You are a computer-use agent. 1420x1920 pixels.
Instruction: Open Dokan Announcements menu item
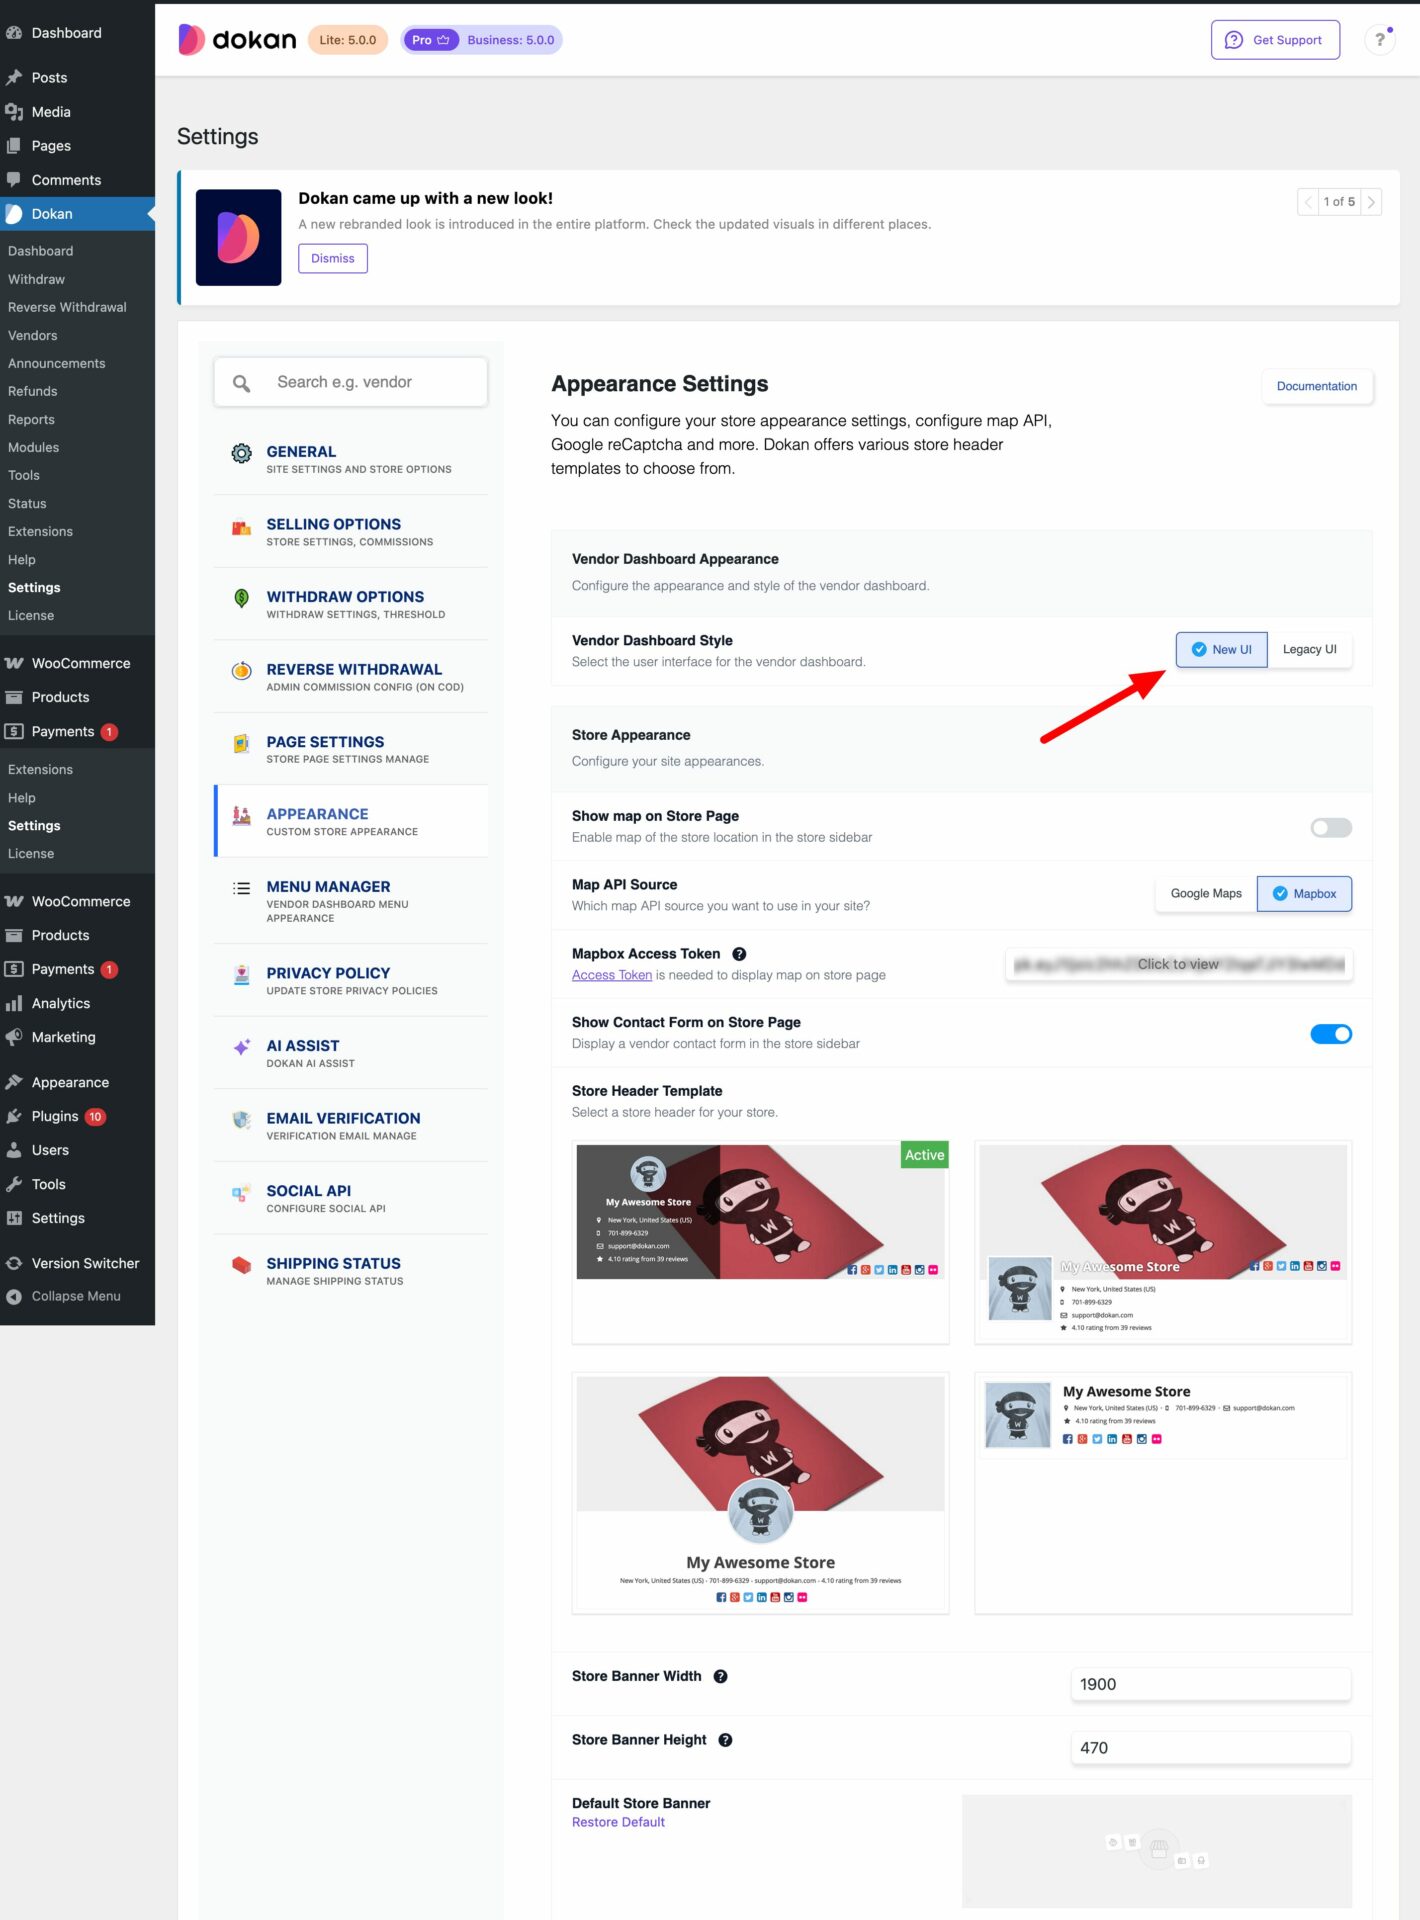57,364
